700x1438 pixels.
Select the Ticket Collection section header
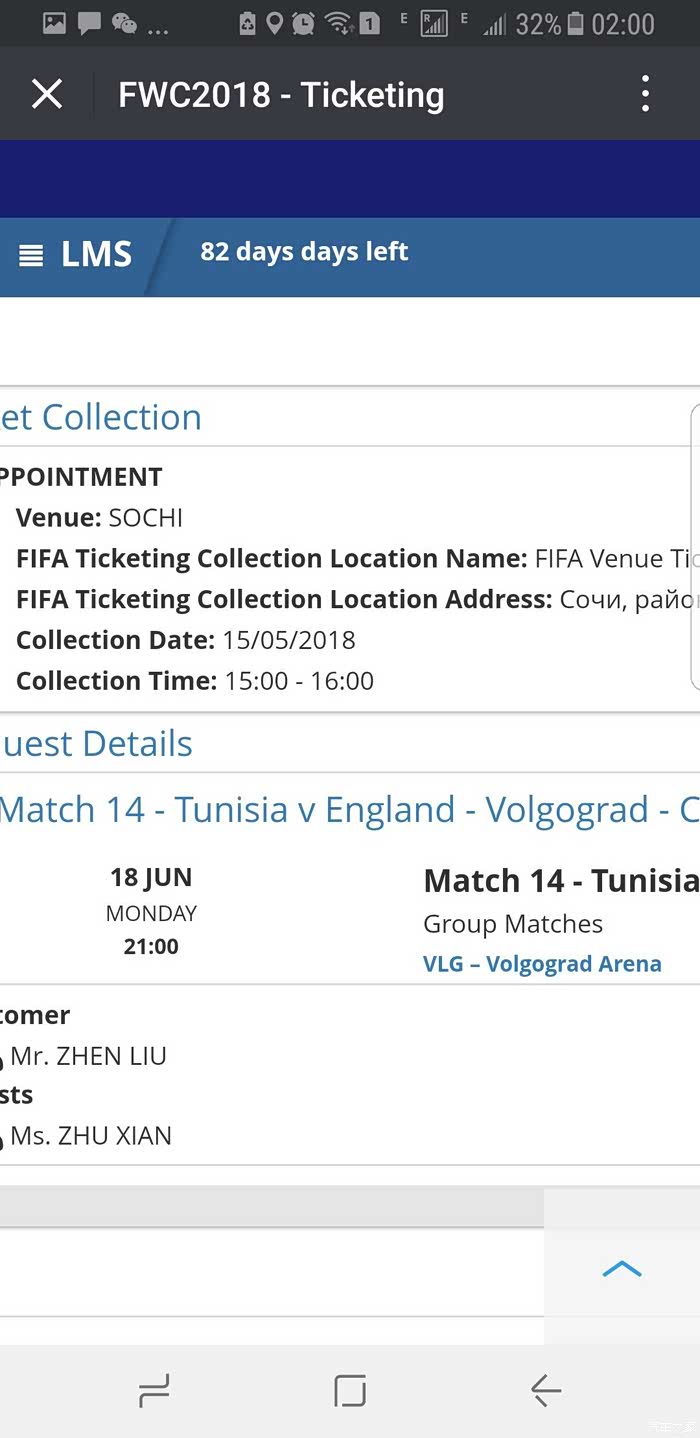coord(100,417)
